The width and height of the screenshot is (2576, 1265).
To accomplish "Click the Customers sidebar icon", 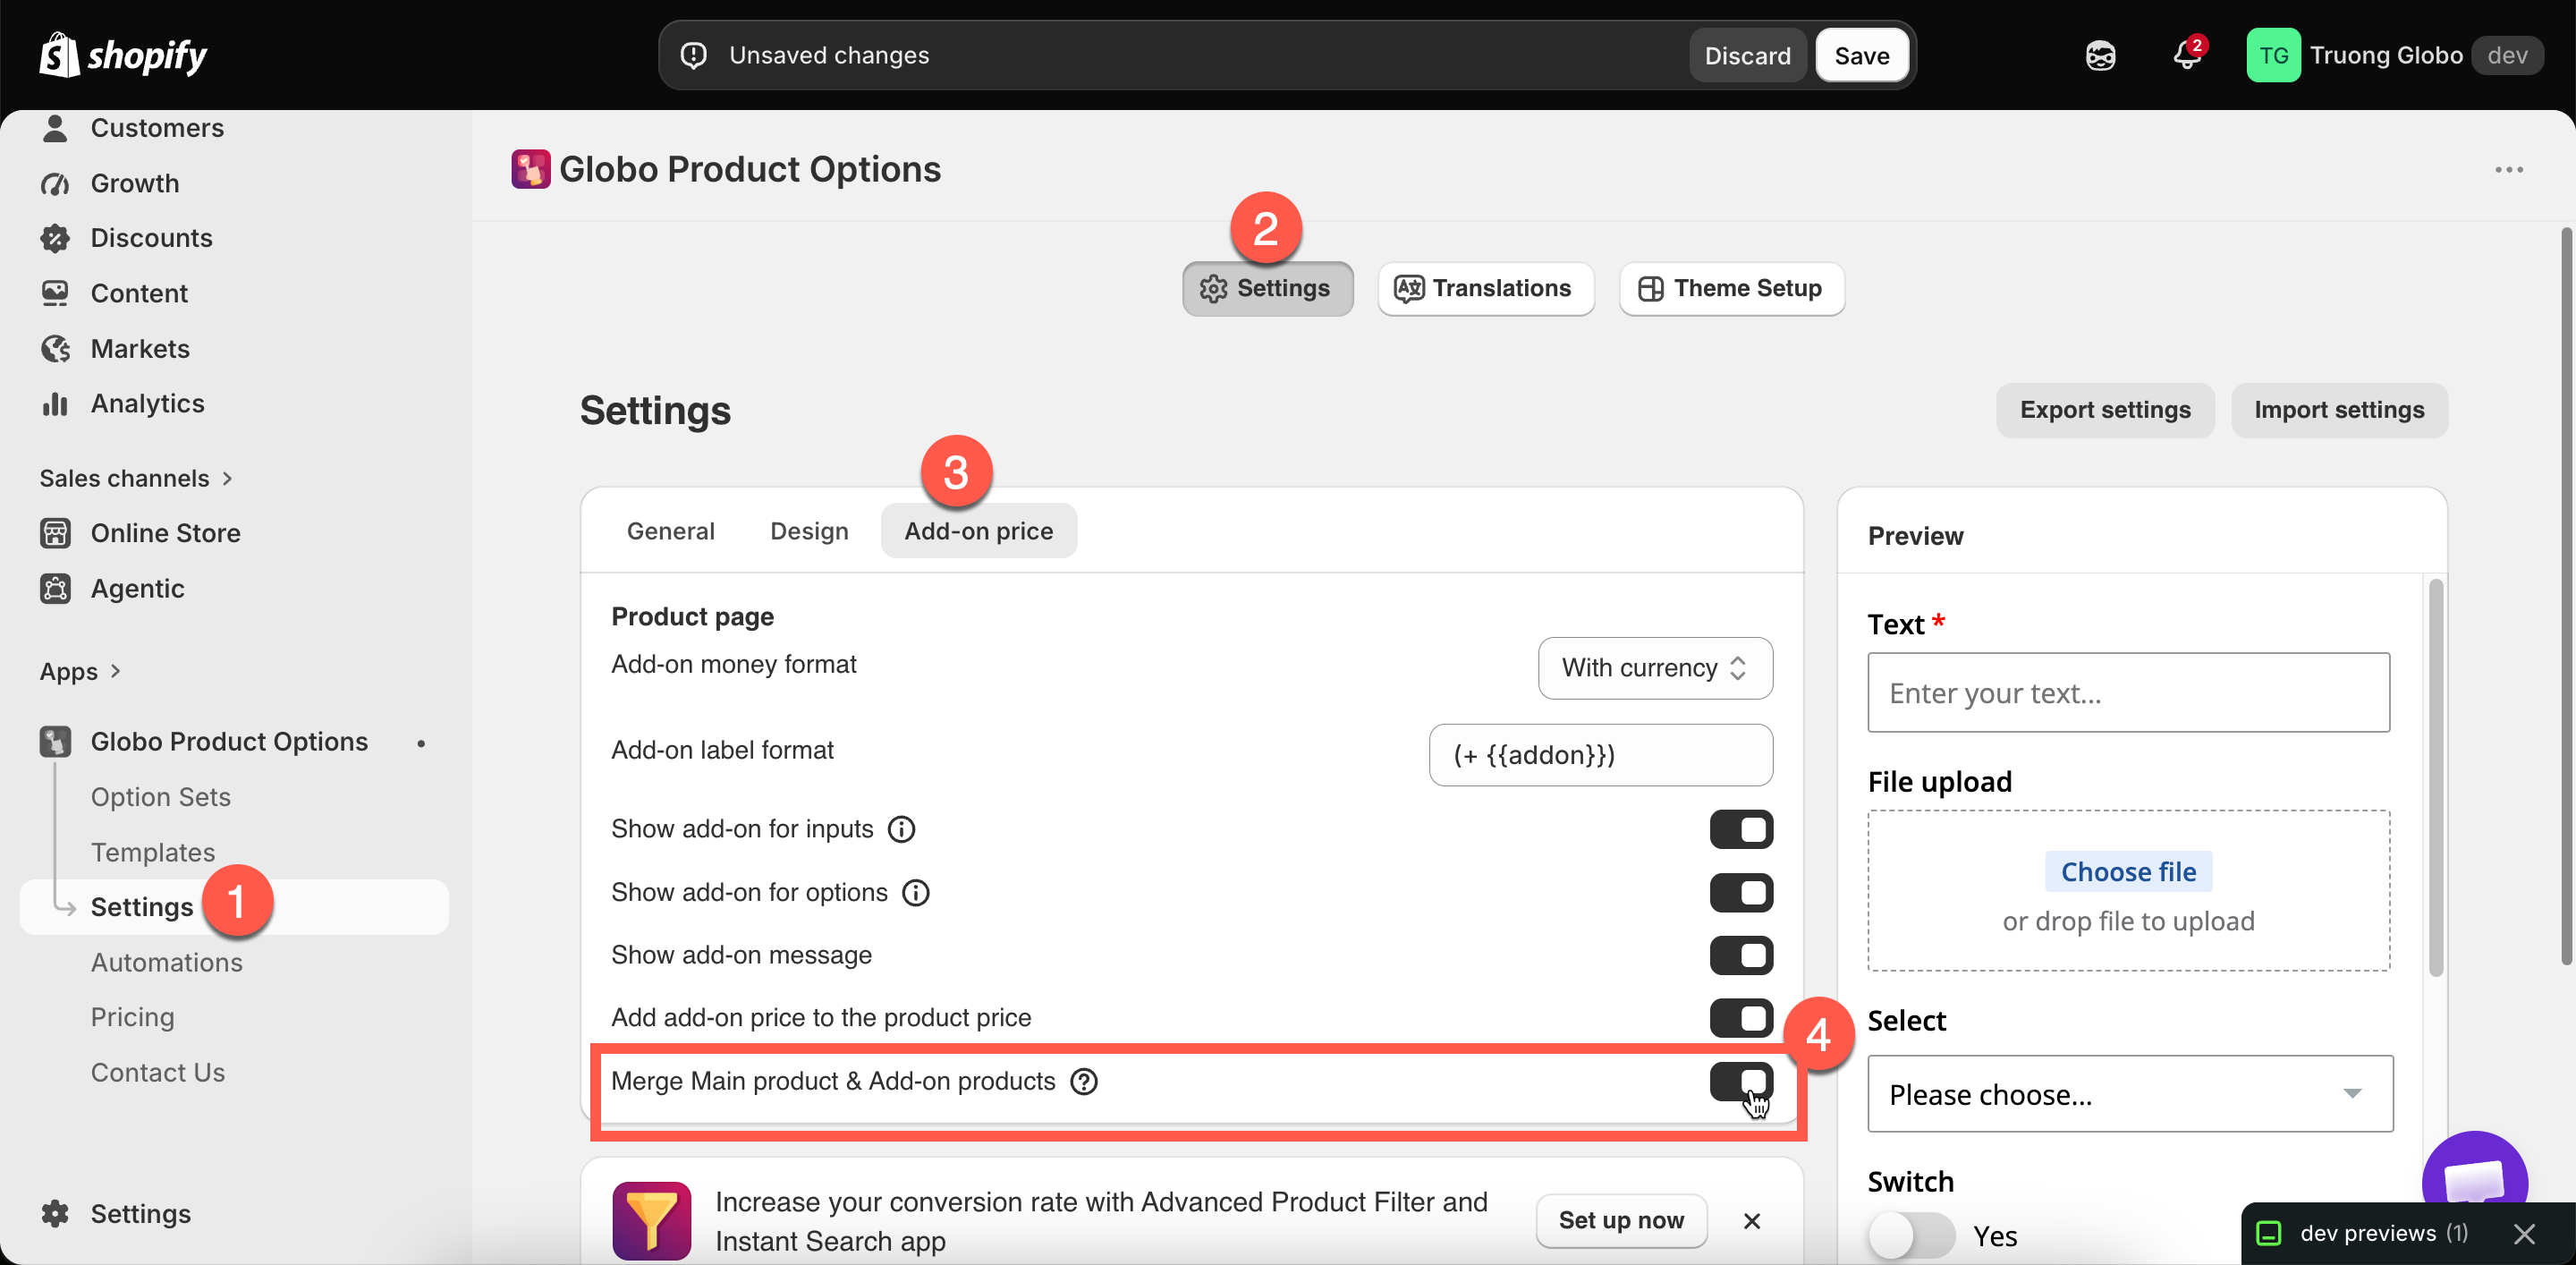I will tap(55, 128).
